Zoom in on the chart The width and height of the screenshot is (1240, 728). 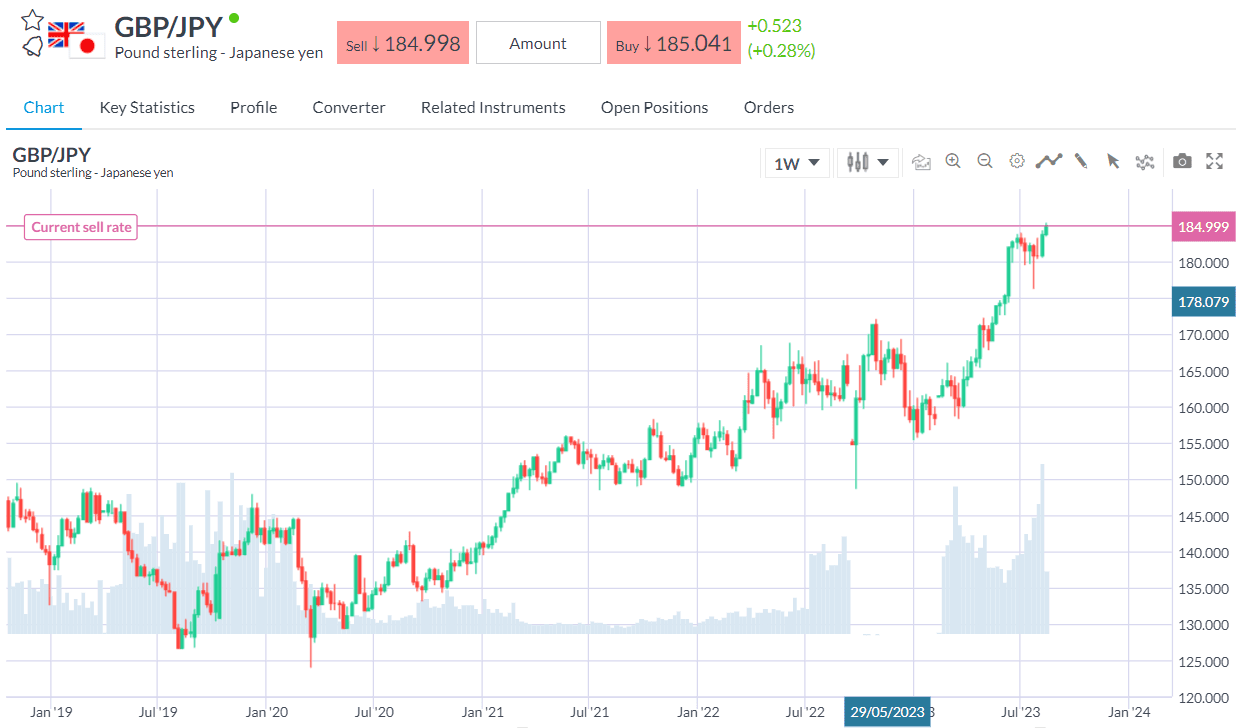pos(953,161)
